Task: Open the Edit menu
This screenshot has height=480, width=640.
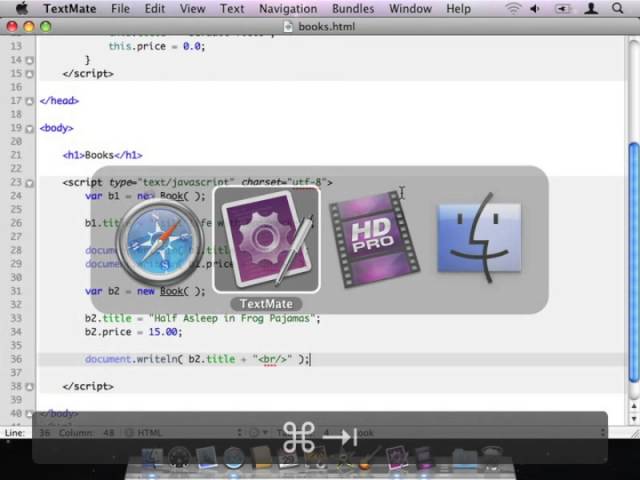Action: (155, 9)
